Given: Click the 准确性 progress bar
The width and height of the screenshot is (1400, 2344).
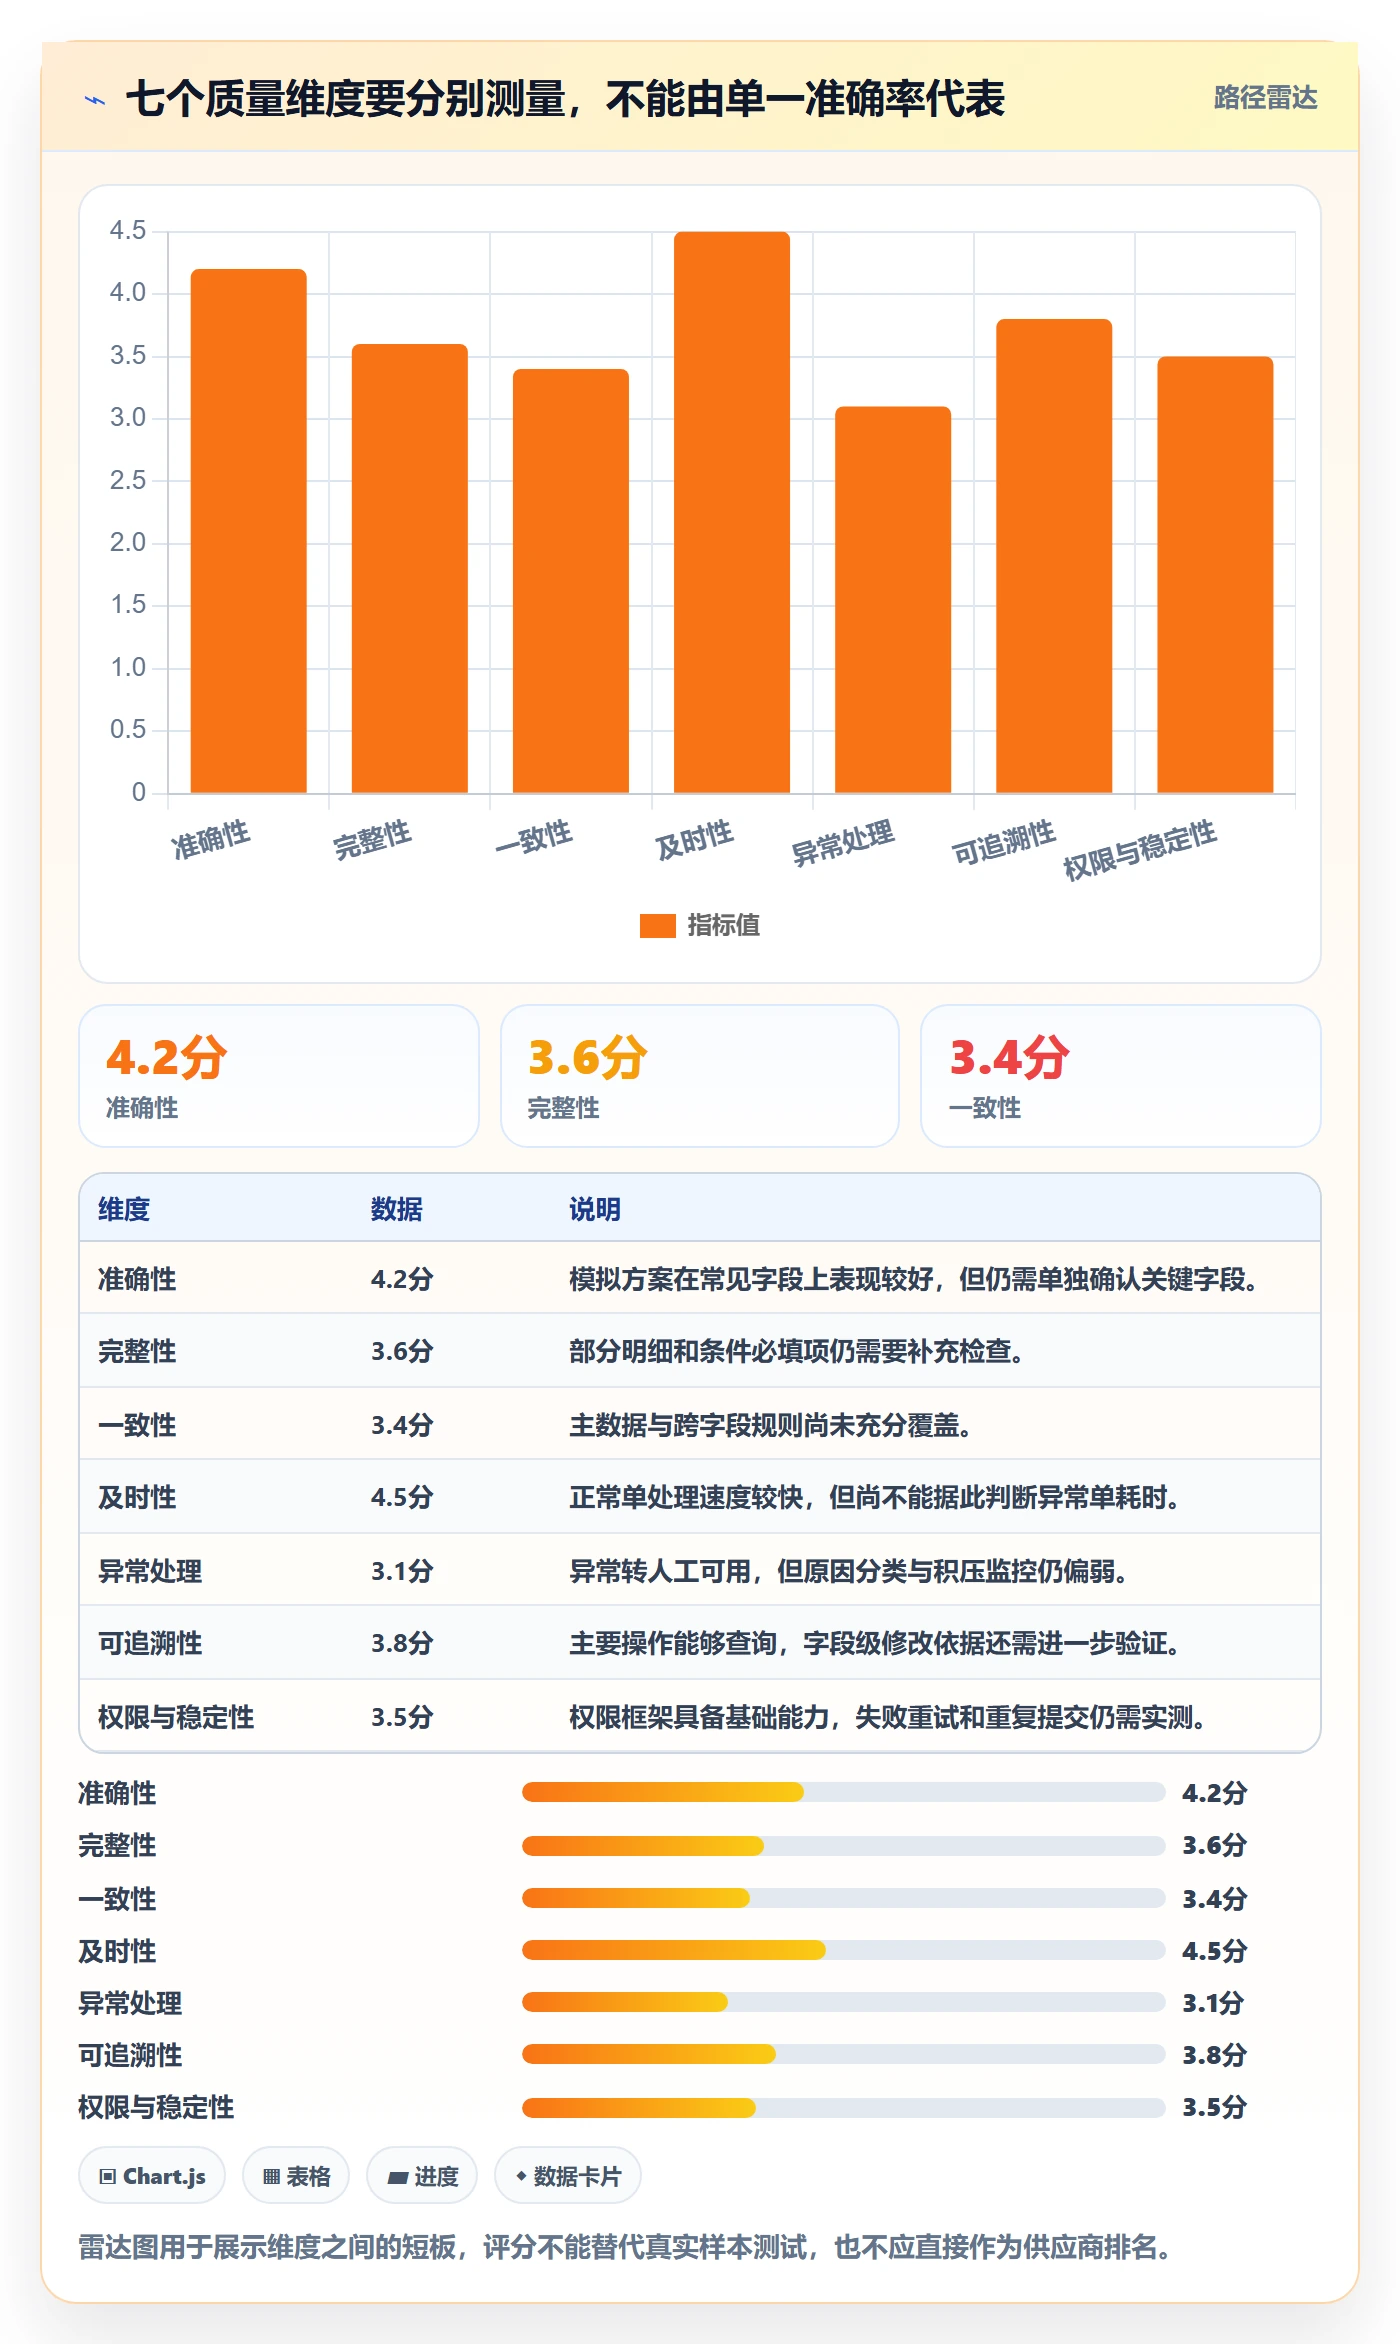Looking at the screenshot, I should tap(843, 1792).
